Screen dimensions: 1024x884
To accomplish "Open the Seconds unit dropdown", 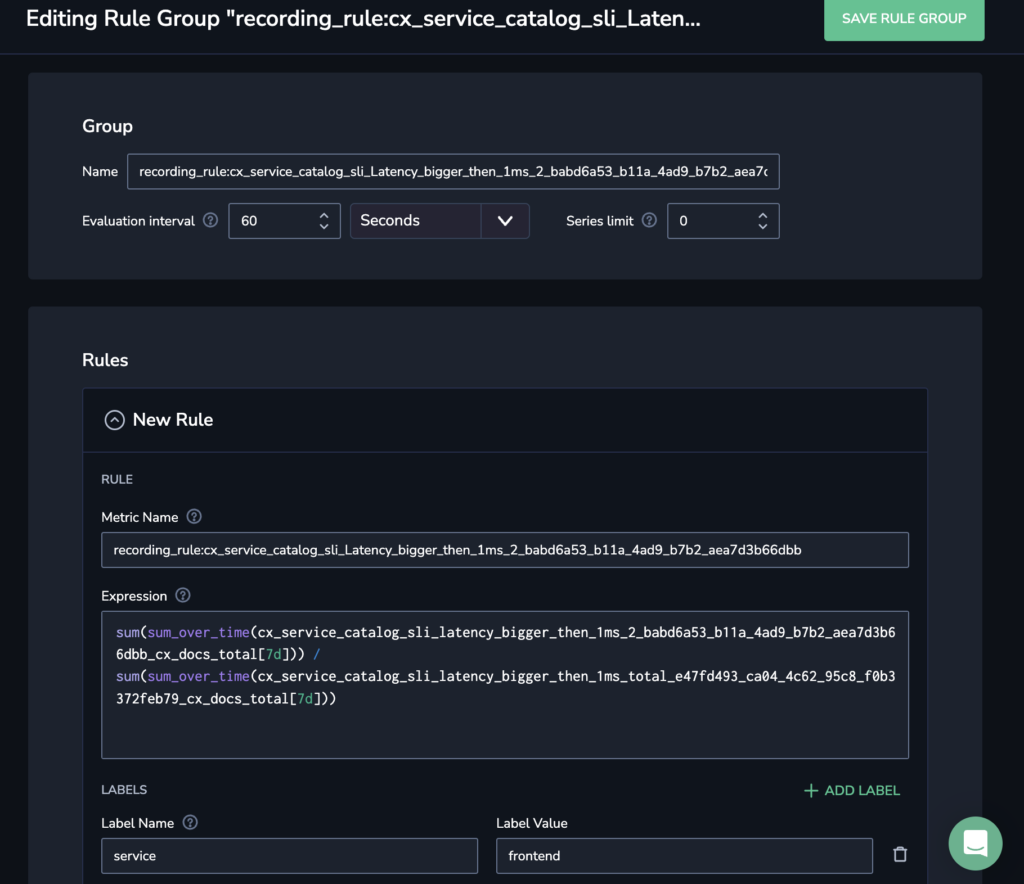I will click(440, 221).
